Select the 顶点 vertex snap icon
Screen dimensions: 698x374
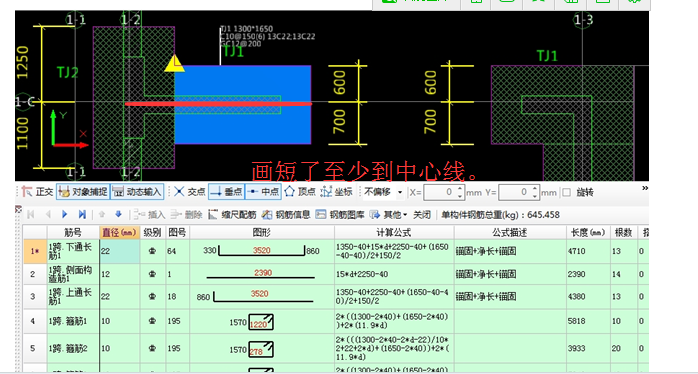coord(290,192)
